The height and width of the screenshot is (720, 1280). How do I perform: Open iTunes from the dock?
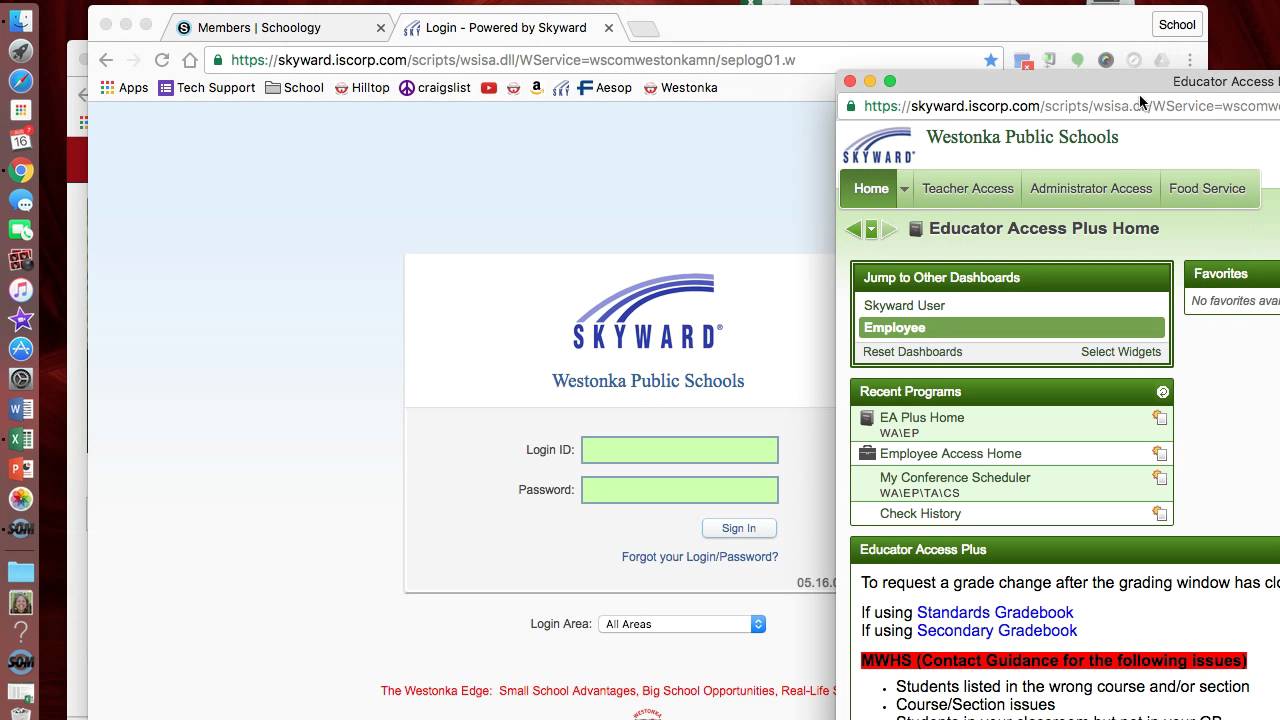21,290
